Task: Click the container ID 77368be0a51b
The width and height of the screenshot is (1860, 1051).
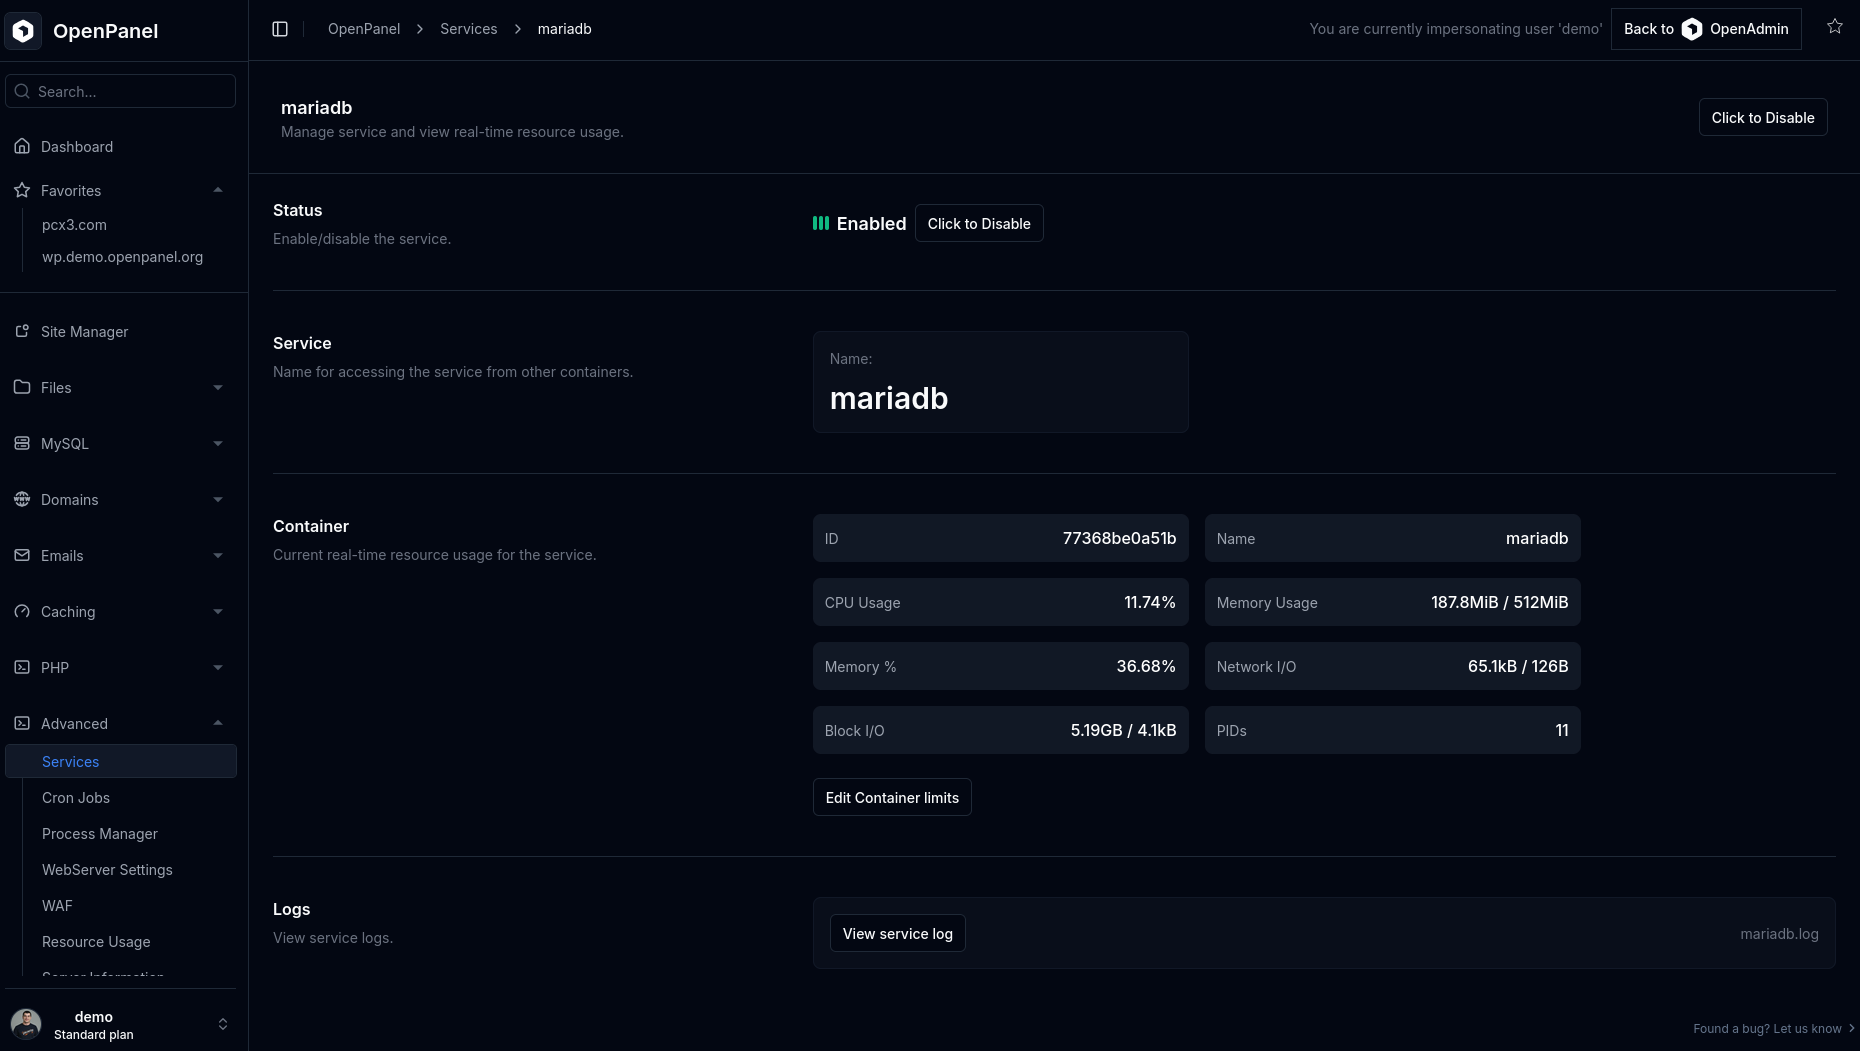Action: pos(1119,538)
